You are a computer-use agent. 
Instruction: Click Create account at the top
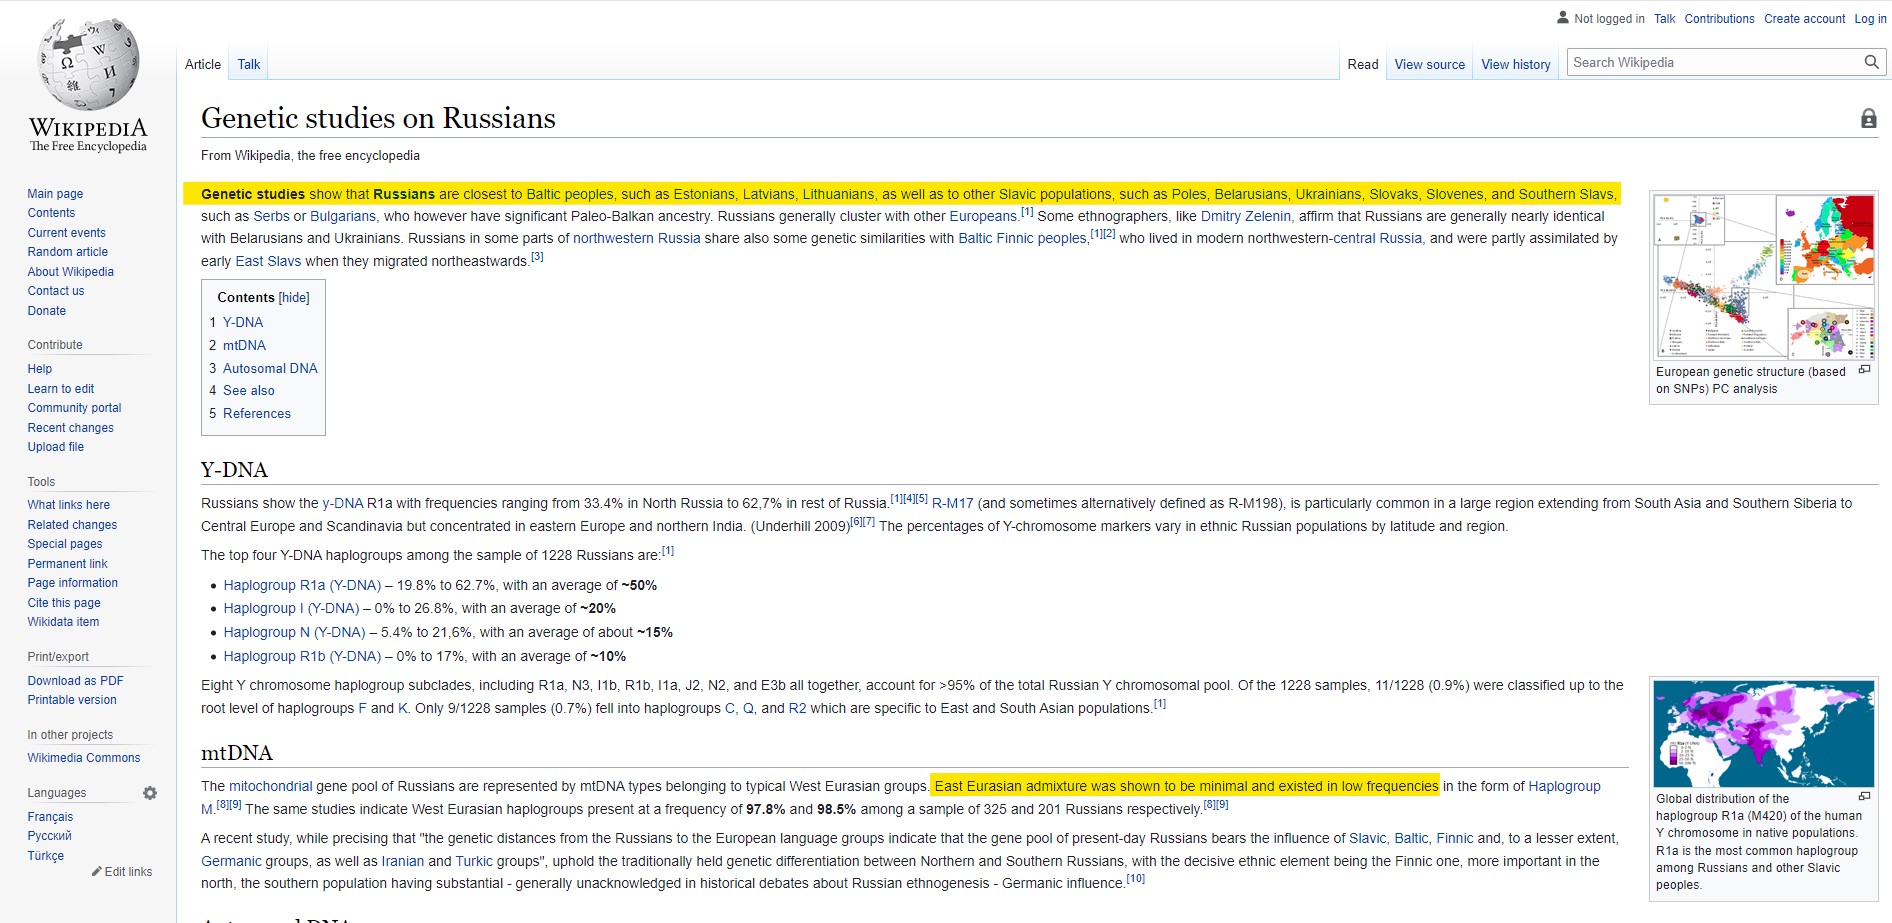coord(1805,19)
